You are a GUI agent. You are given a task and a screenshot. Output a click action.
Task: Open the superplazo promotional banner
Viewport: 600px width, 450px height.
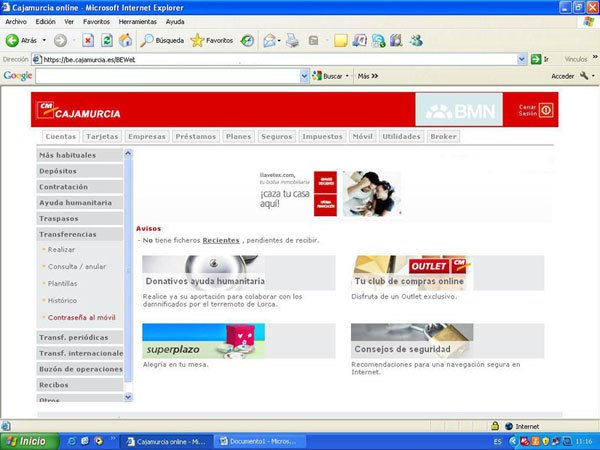(x=239, y=341)
